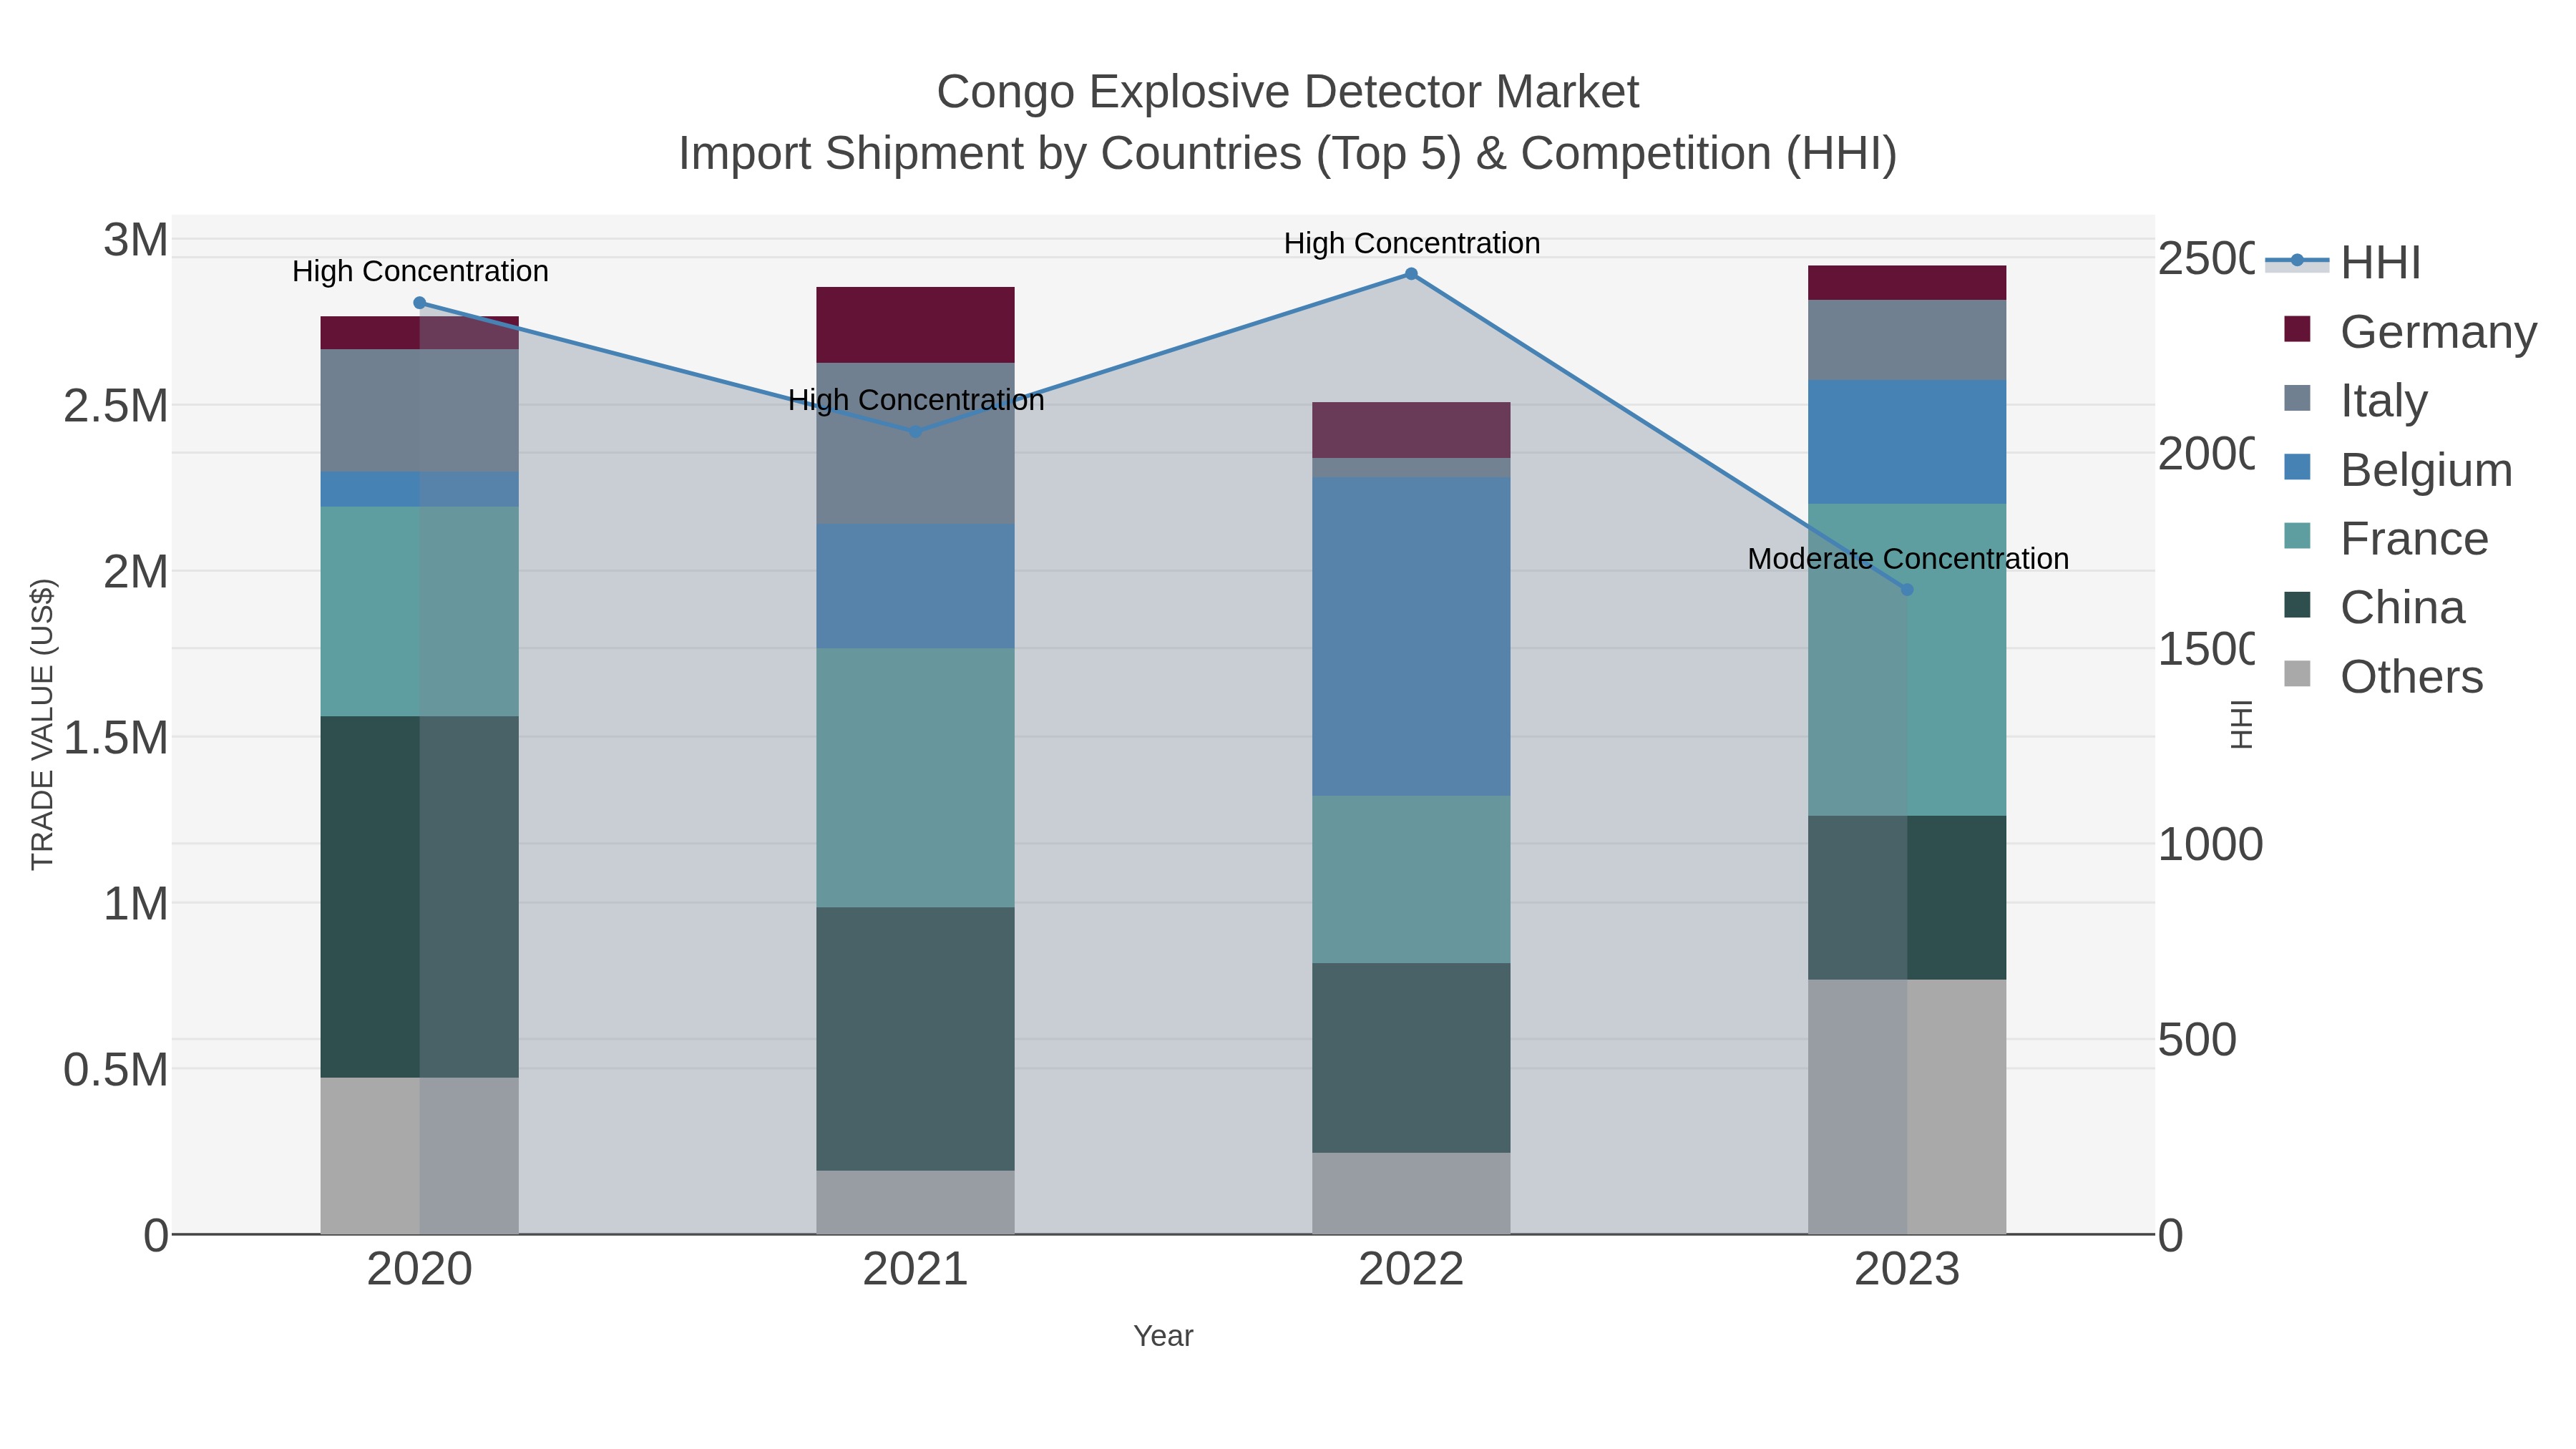Viewport: 2576px width, 1449px height.
Task: Select the 2022 China bar segment
Action: tap(1411, 1058)
